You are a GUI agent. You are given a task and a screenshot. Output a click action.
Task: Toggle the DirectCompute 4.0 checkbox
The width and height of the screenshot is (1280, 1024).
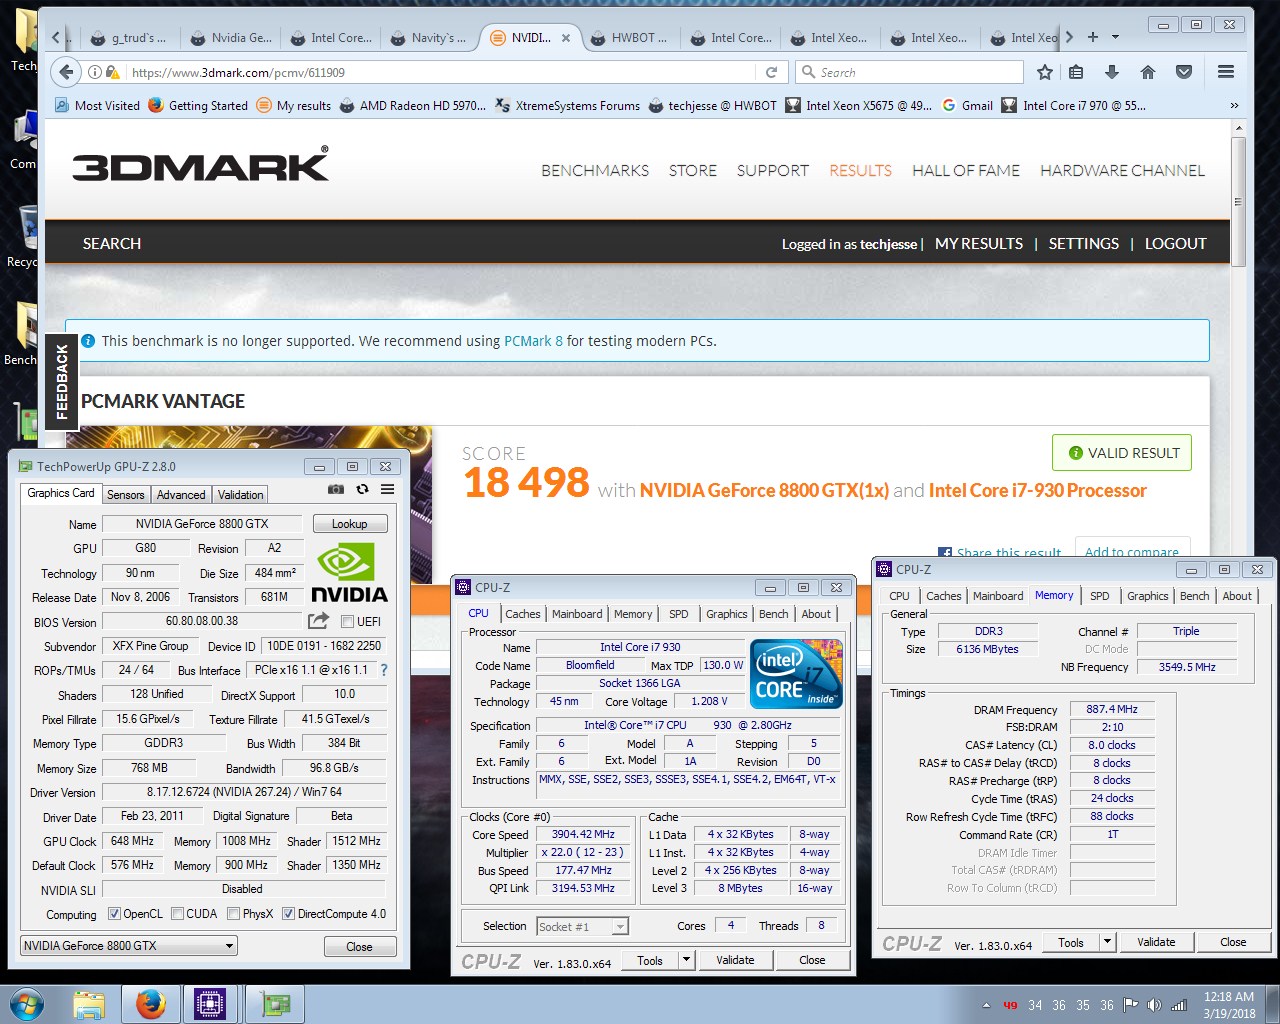tap(288, 913)
